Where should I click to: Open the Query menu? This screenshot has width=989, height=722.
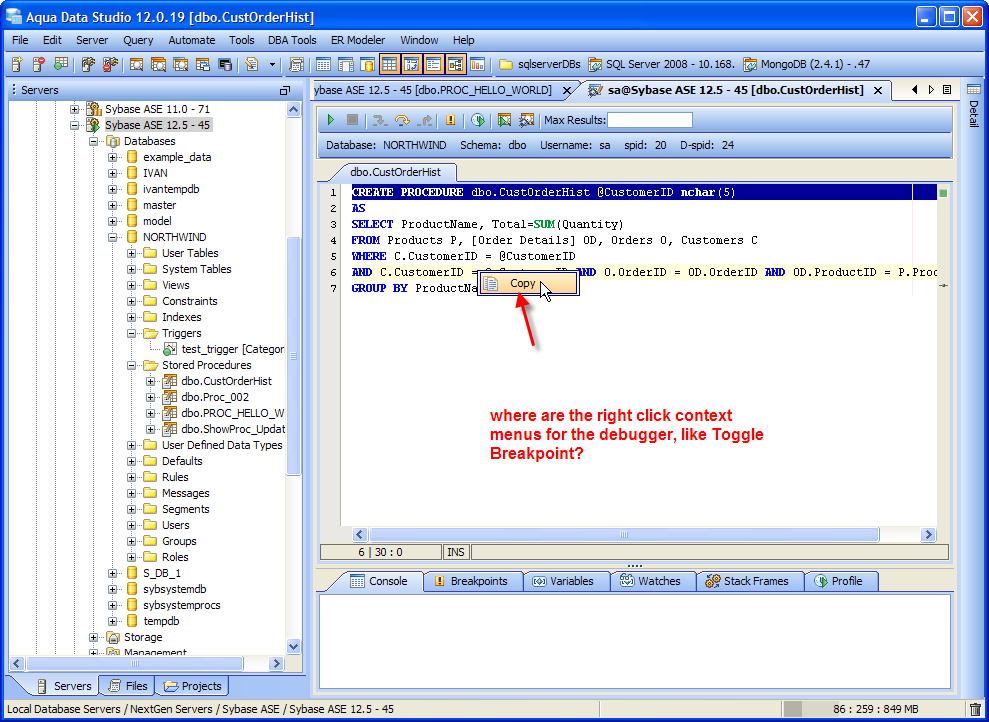click(138, 40)
